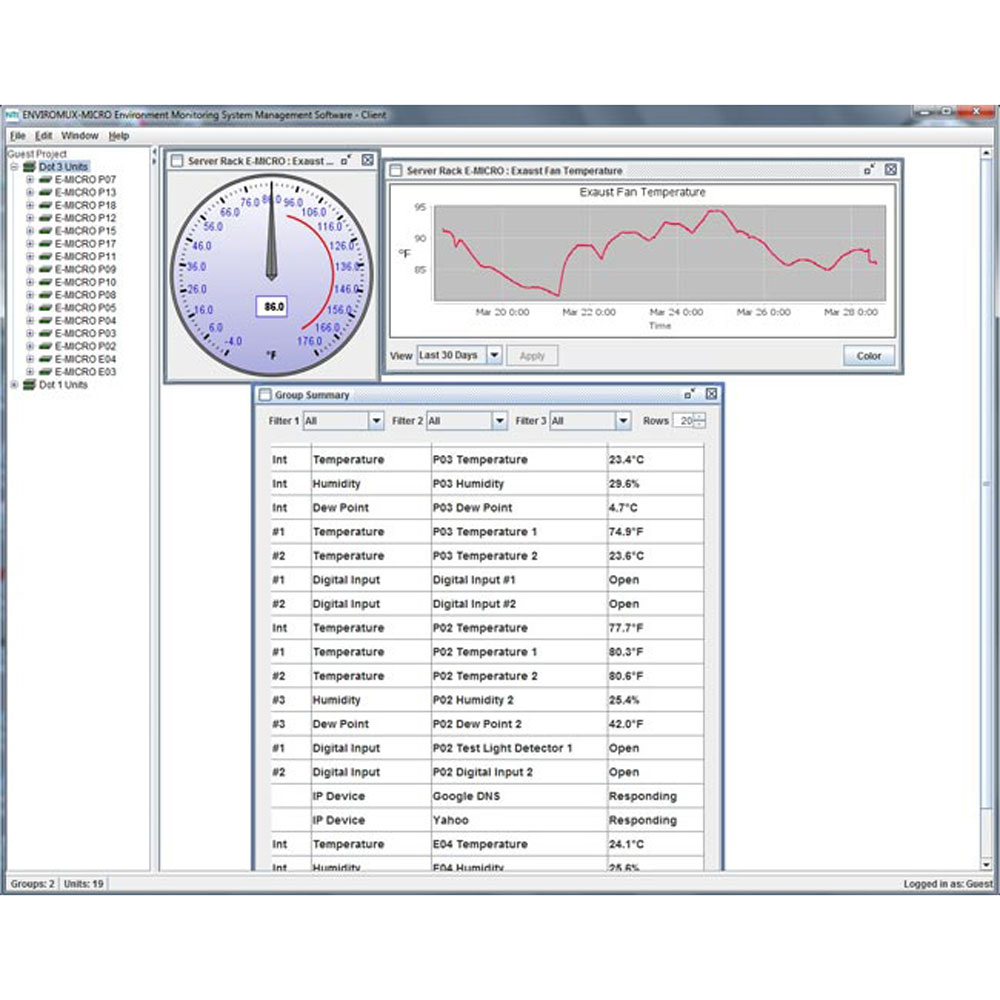
Task: Click the E-MICRO P07 device icon
Action: 45,180
